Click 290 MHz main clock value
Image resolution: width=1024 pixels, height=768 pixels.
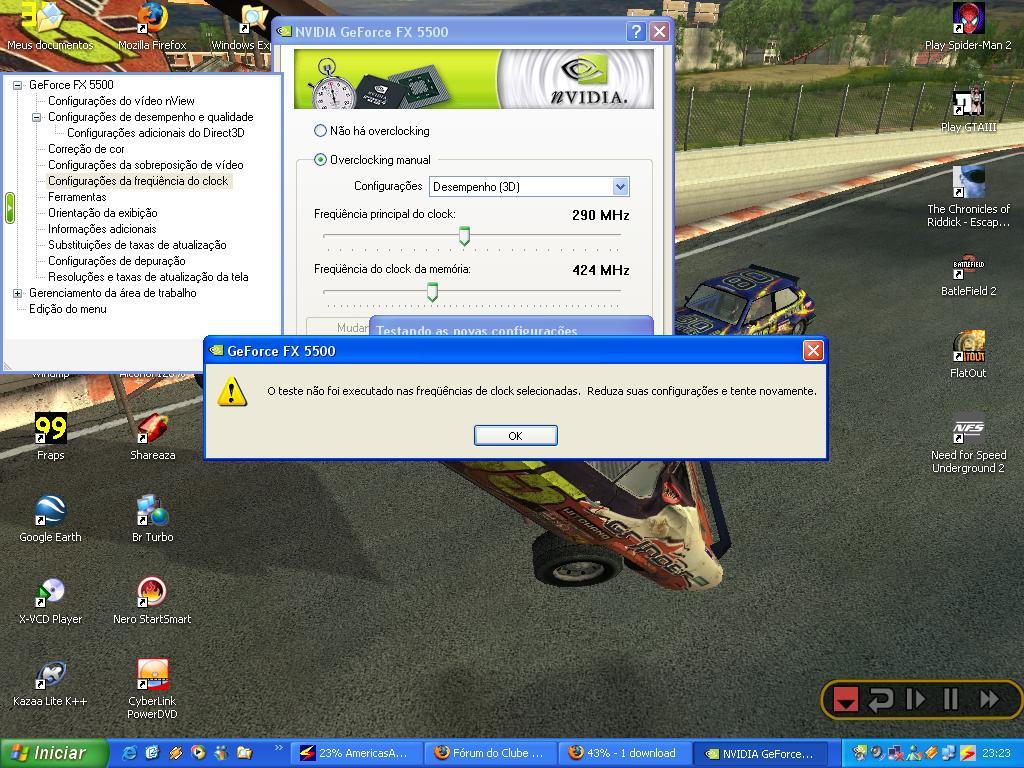click(600, 215)
